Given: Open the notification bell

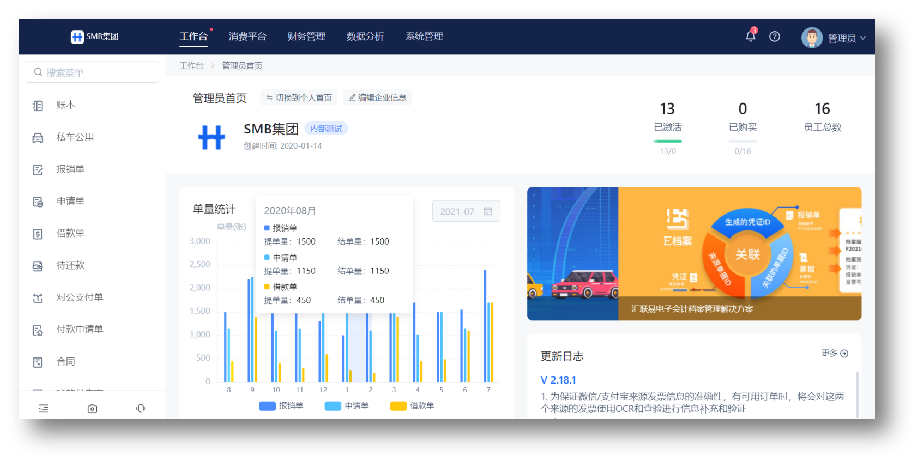Looking at the screenshot, I should tap(750, 36).
